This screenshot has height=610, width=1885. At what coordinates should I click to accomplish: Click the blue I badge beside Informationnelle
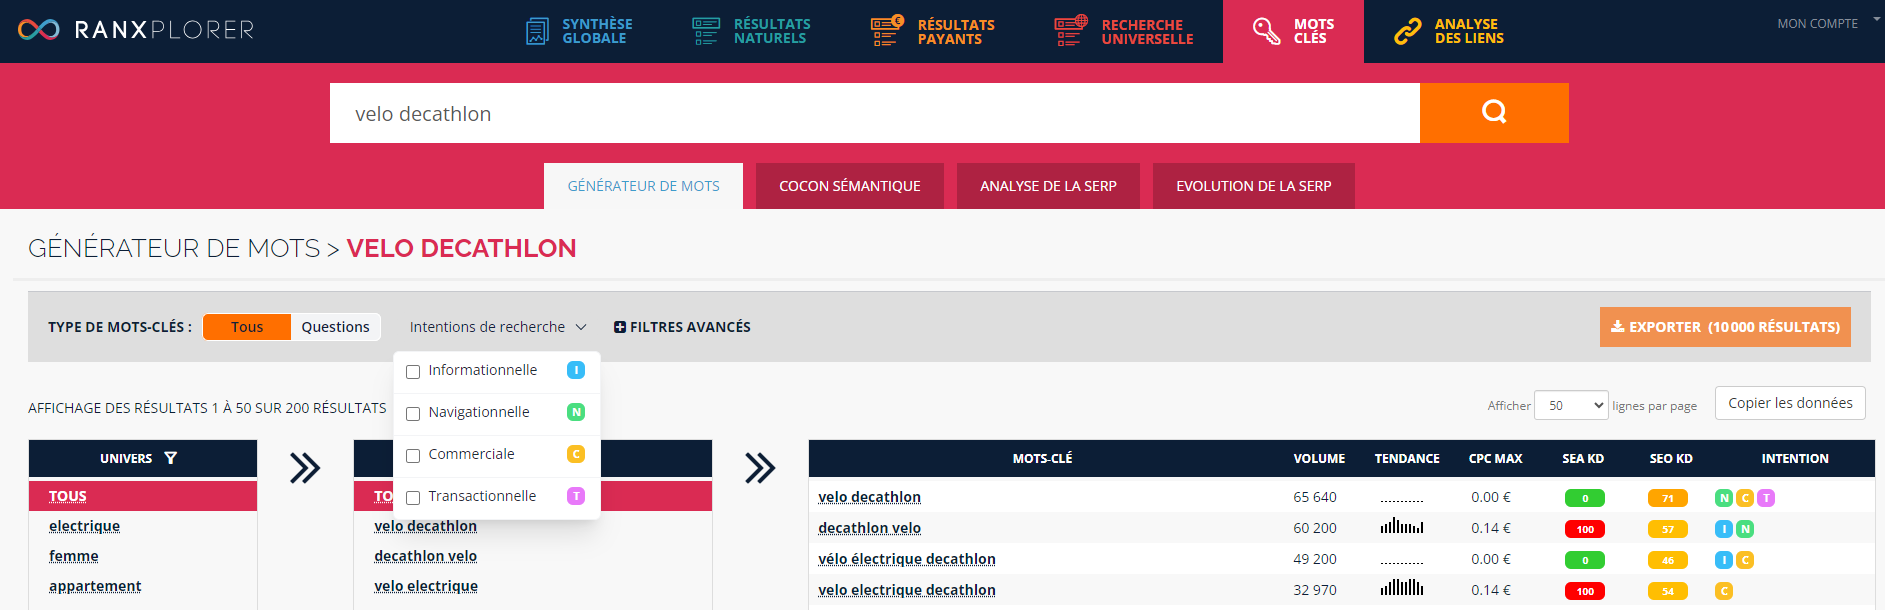pyautogui.click(x=576, y=370)
